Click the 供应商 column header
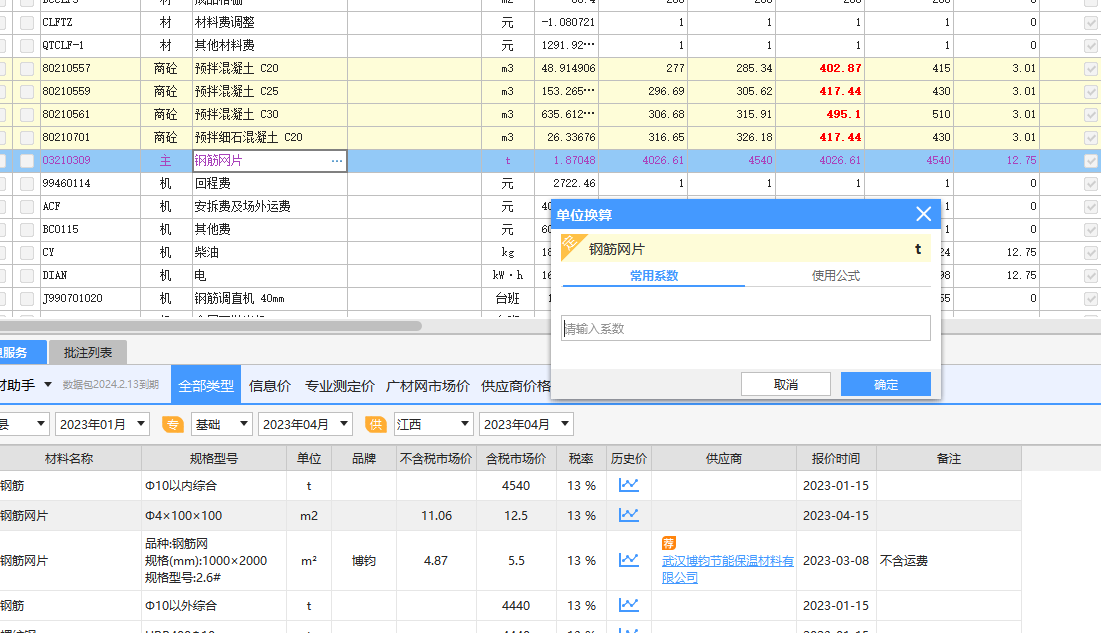The height and width of the screenshot is (633, 1101). coord(724,458)
